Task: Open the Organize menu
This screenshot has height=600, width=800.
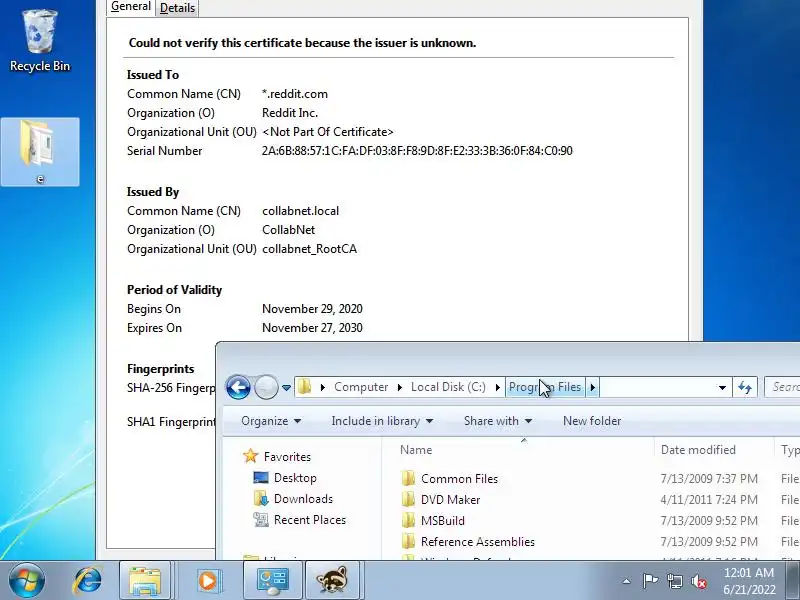Action: [271, 421]
